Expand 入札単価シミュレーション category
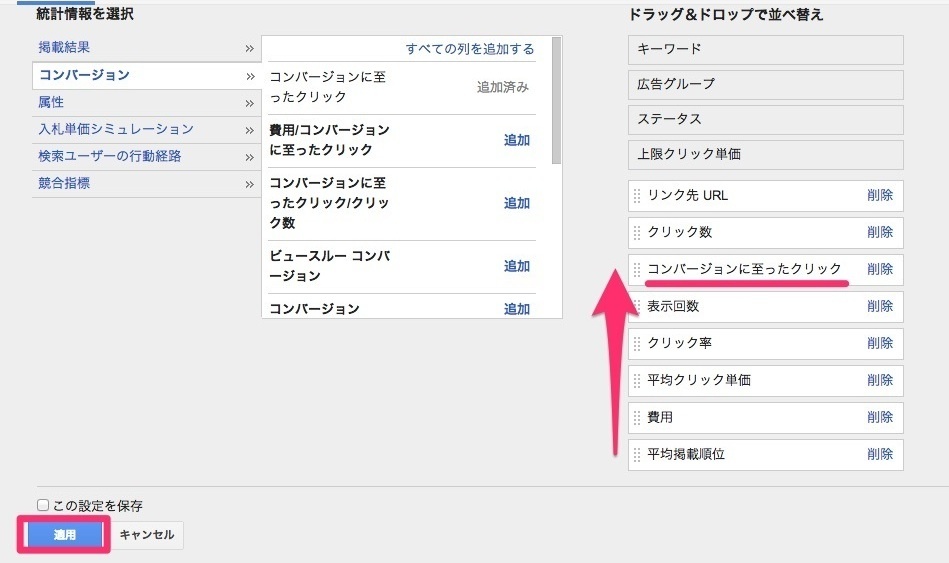This screenshot has width=949, height=563. pos(146,129)
